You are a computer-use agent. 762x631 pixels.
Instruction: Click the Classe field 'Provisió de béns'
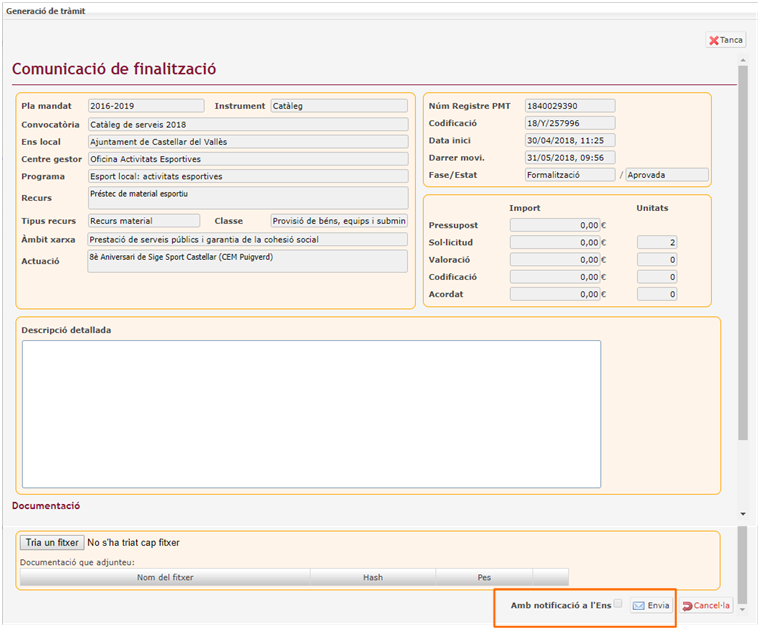[x=339, y=221]
